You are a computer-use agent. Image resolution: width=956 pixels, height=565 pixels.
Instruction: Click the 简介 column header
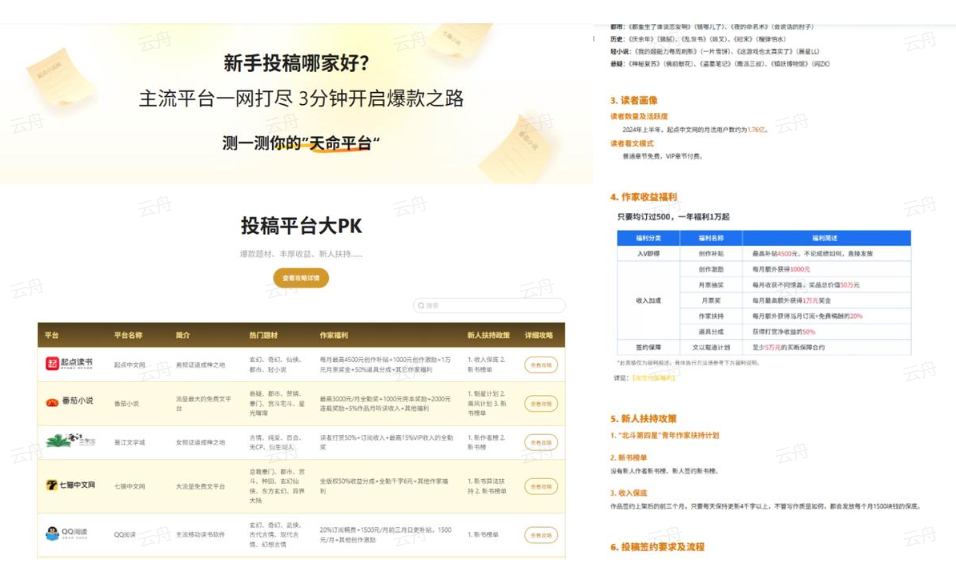pyautogui.click(x=183, y=335)
